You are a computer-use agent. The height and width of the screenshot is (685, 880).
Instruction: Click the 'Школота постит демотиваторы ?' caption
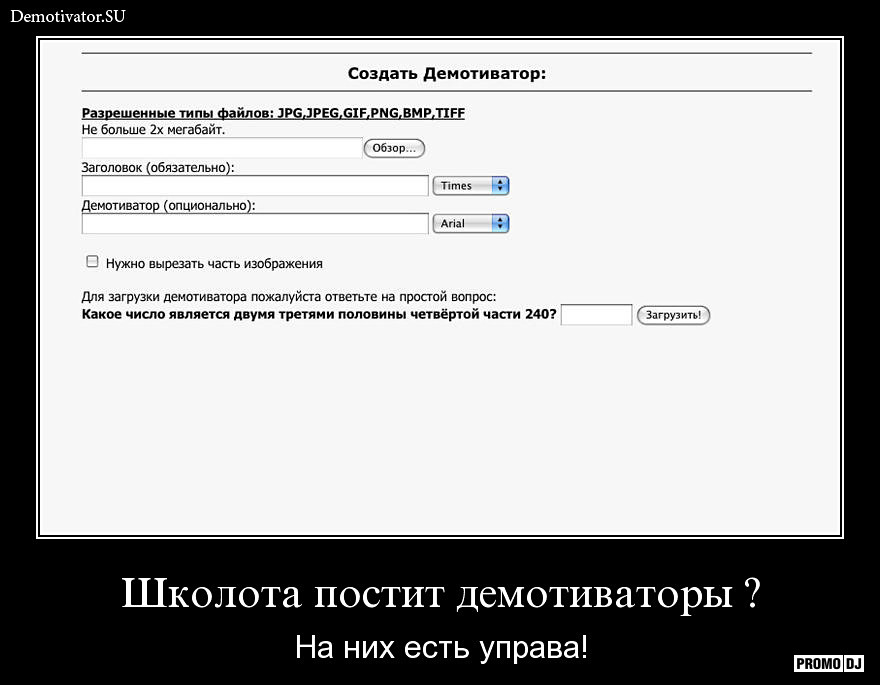pos(441,595)
